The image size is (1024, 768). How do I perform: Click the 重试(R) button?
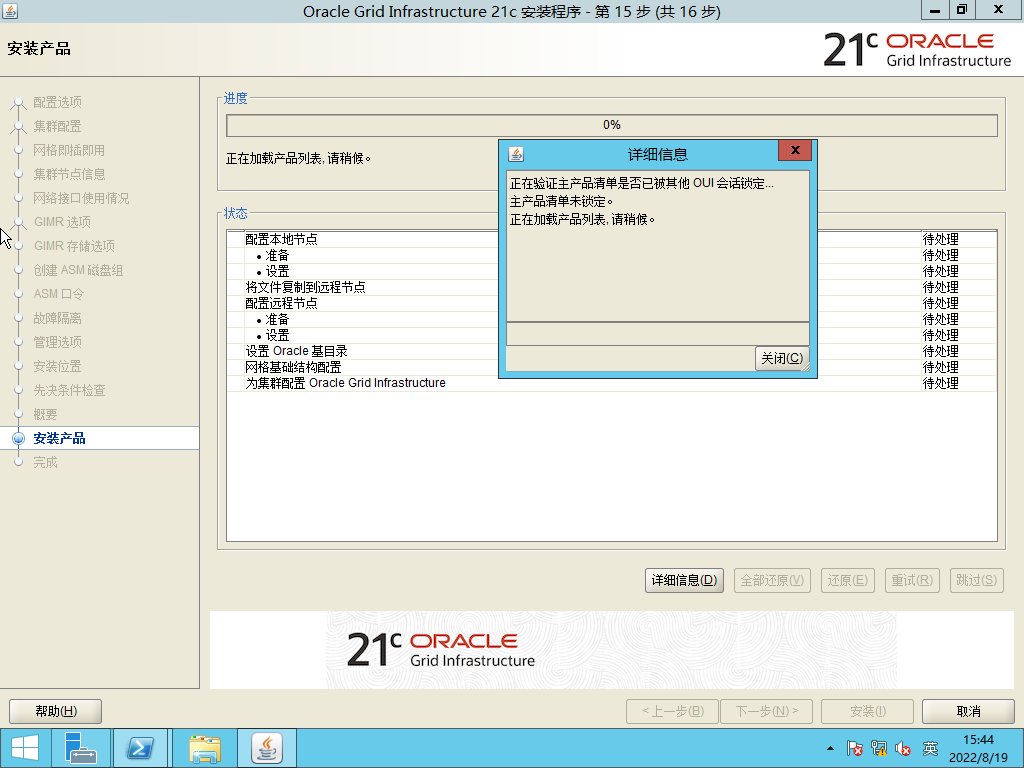[x=912, y=580]
